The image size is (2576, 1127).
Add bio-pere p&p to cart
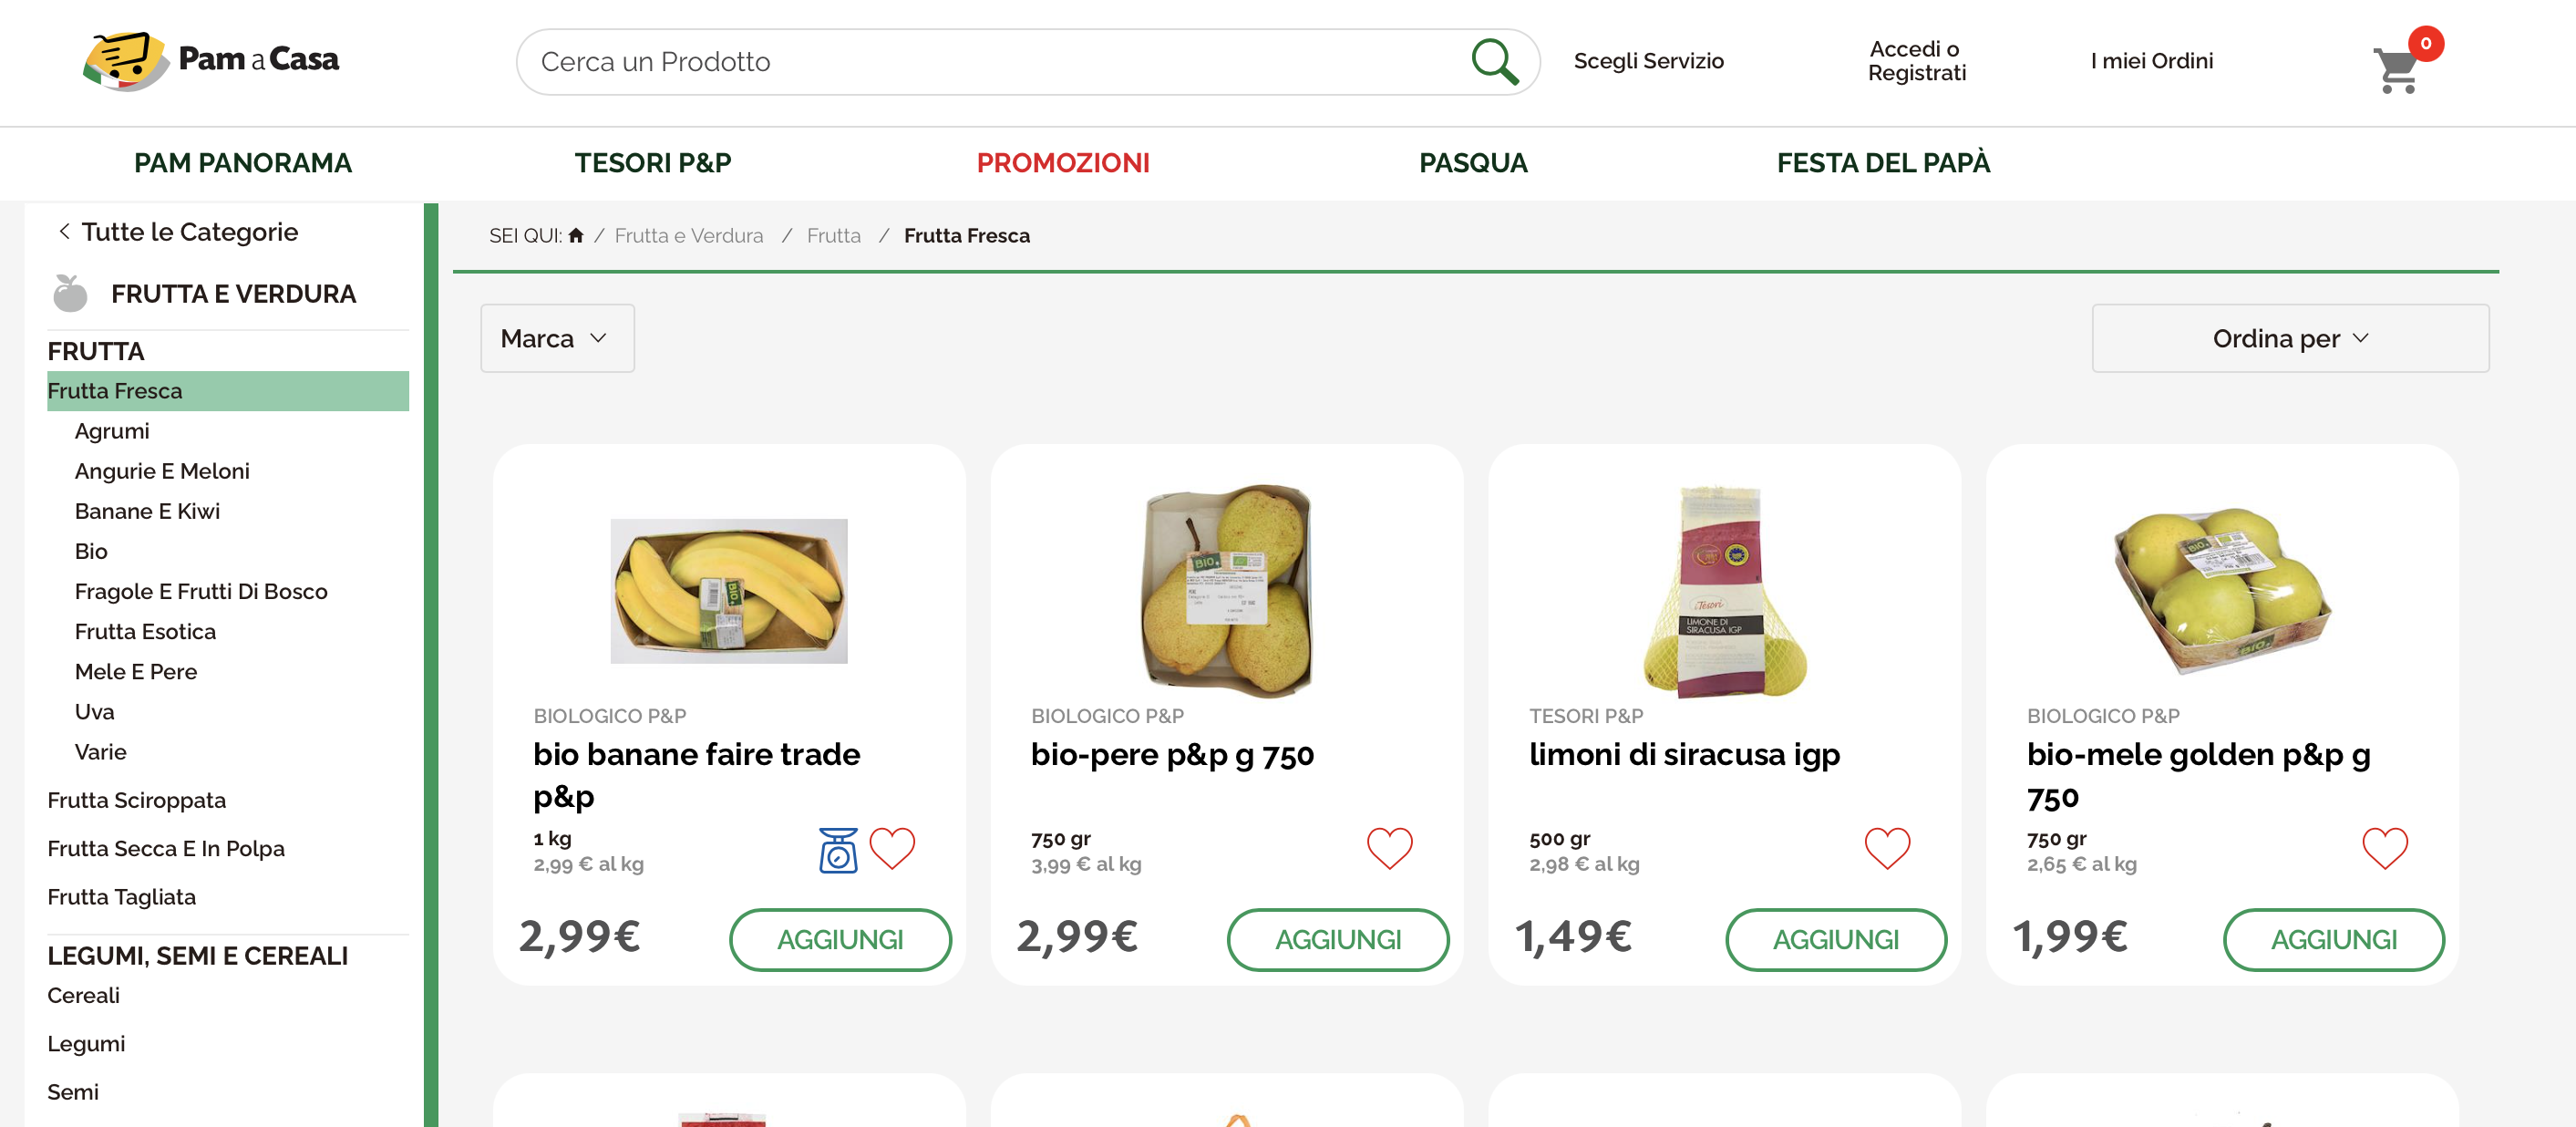pos(1337,939)
